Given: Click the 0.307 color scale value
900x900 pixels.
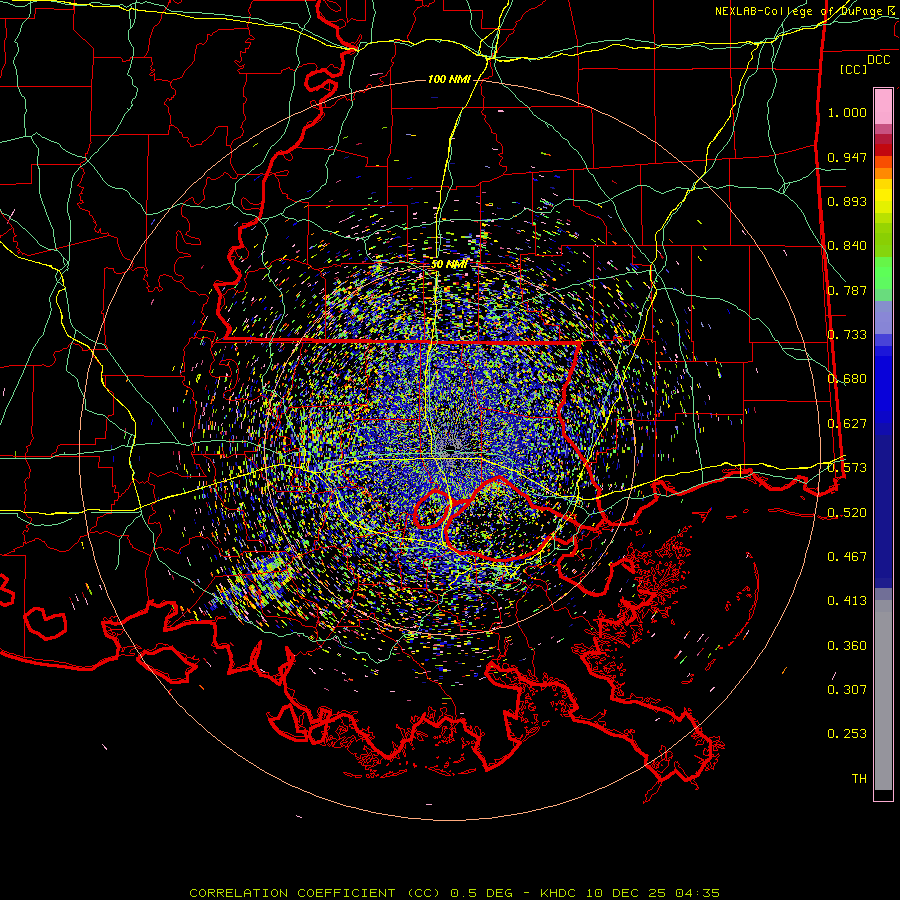Looking at the screenshot, I should (x=847, y=690).
